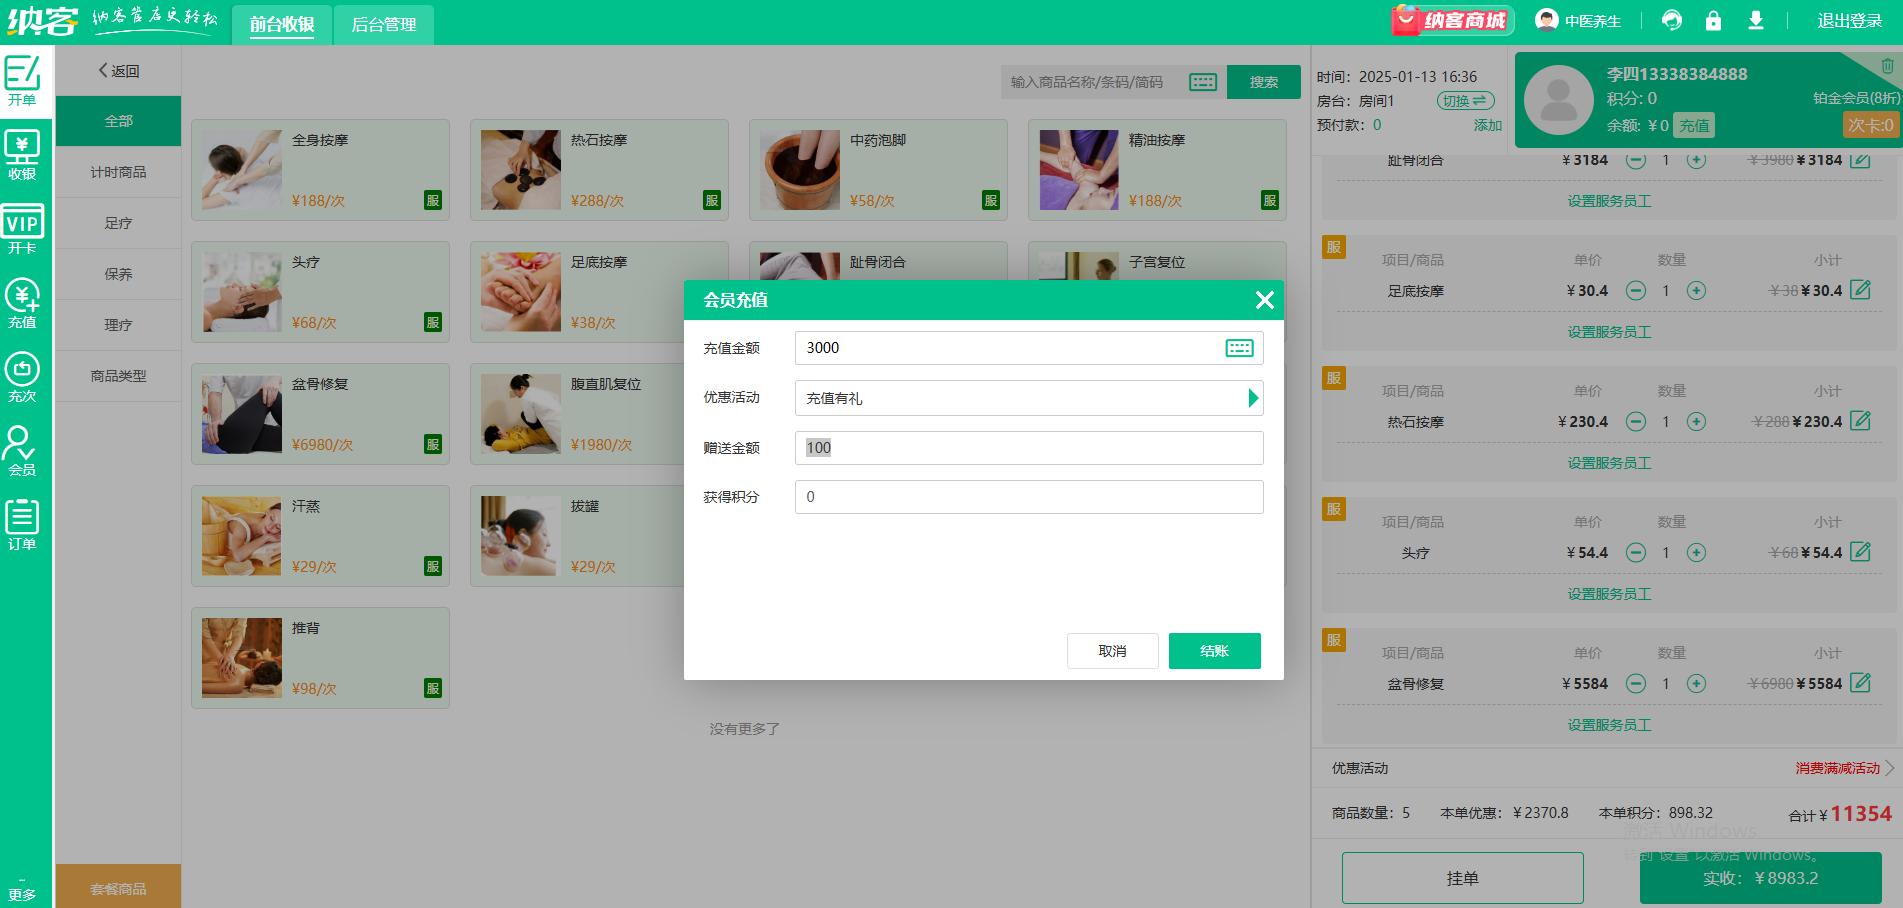The height and width of the screenshot is (908, 1903).
Task: Click the lock screen icon in header
Action: 1713,21
